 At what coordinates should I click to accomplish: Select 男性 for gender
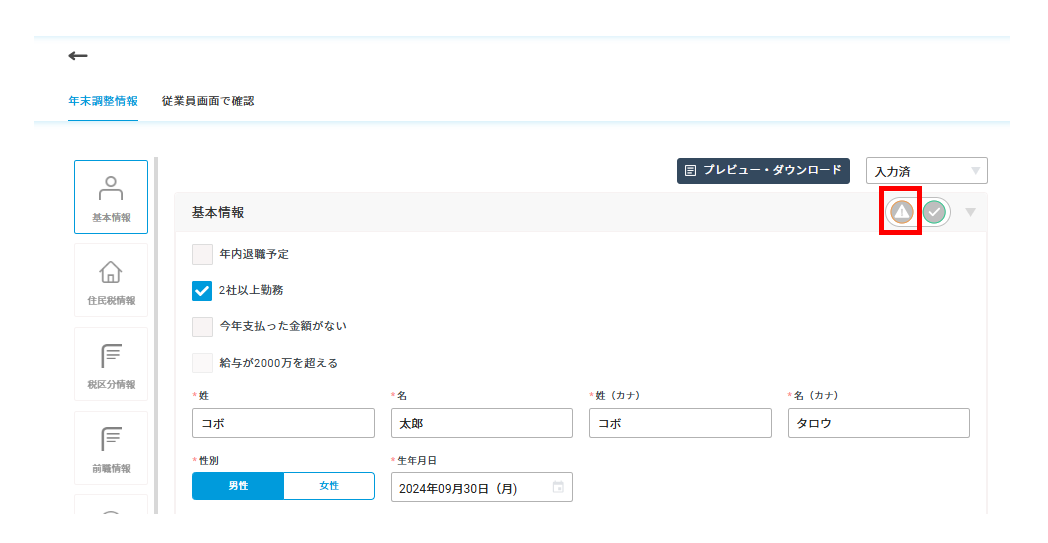pos(238,486)
